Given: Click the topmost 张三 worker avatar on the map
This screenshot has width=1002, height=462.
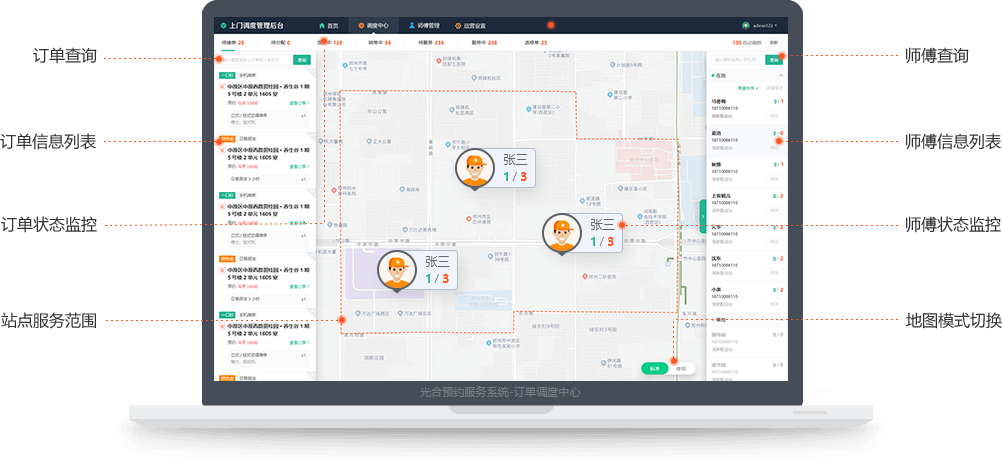Looking at the screenshot, I should coord(475,168).
